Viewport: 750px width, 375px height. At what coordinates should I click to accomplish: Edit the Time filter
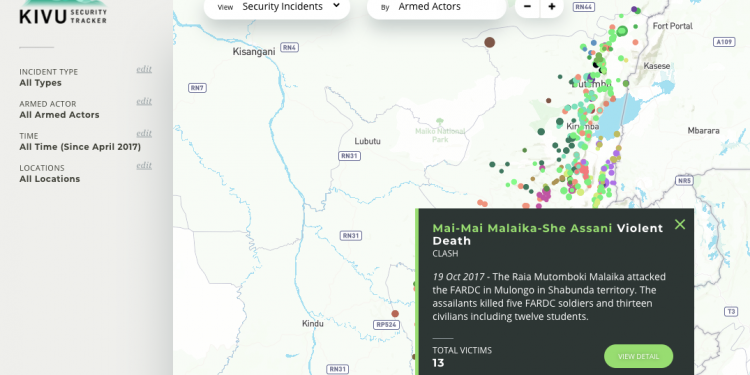pos(144,133)
